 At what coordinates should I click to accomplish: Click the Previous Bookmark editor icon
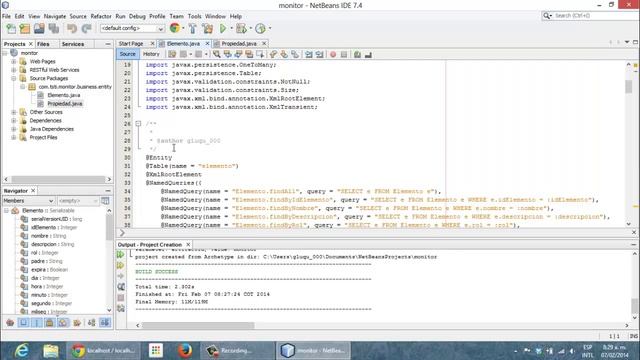[x=273, y=54]
